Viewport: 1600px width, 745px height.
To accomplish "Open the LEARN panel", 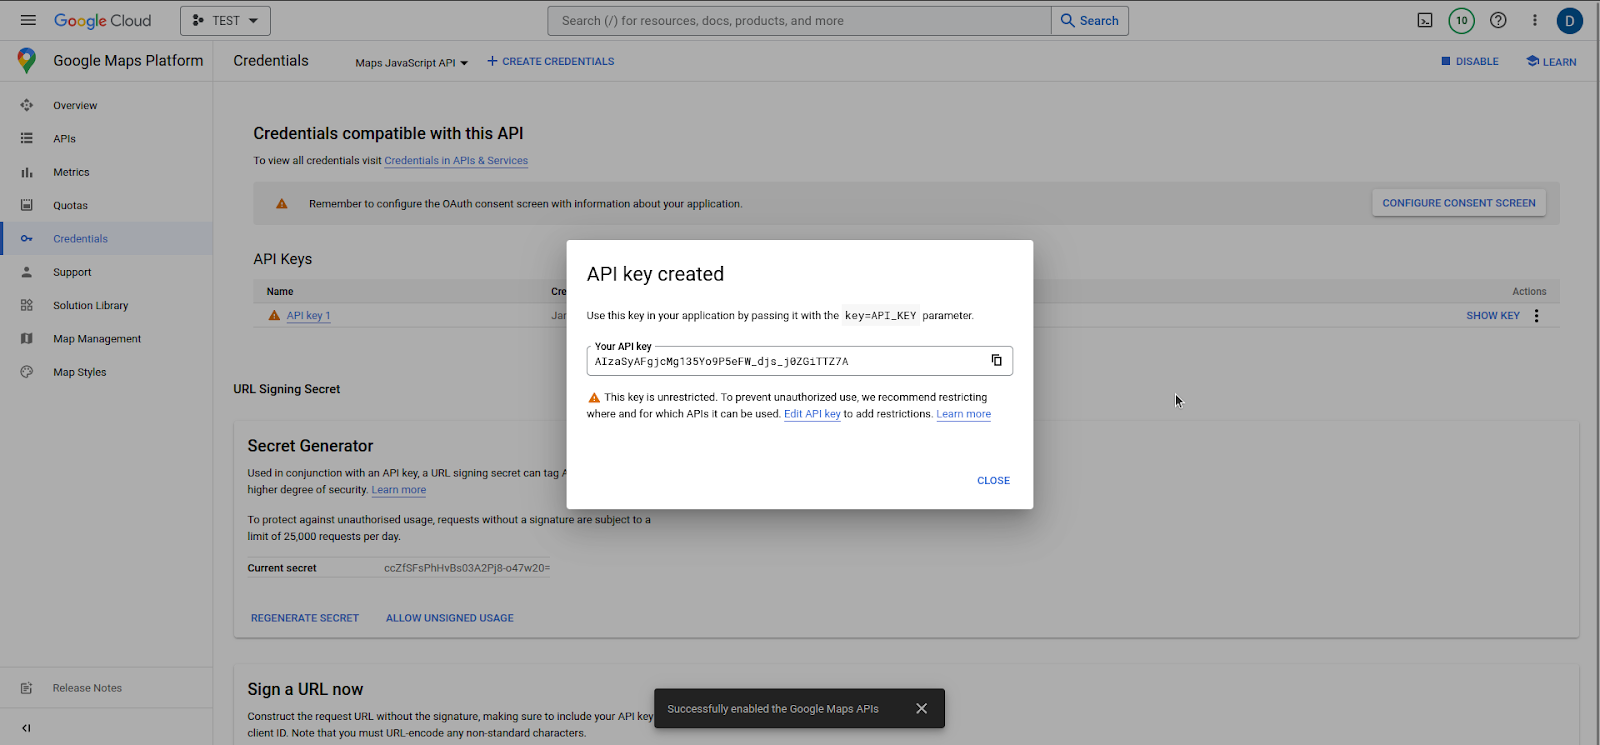I will 1551,62.
